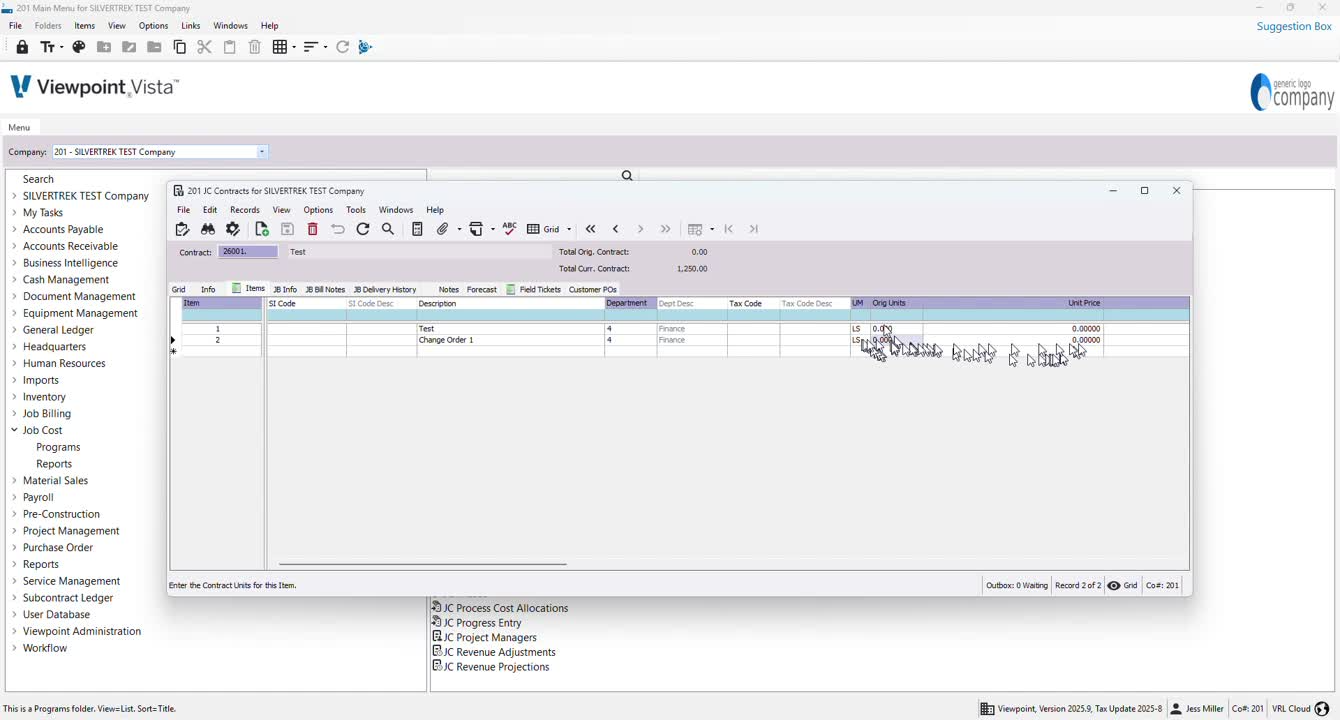
Task: Switch to the Field Tickets tab
Action: [534, 290]
